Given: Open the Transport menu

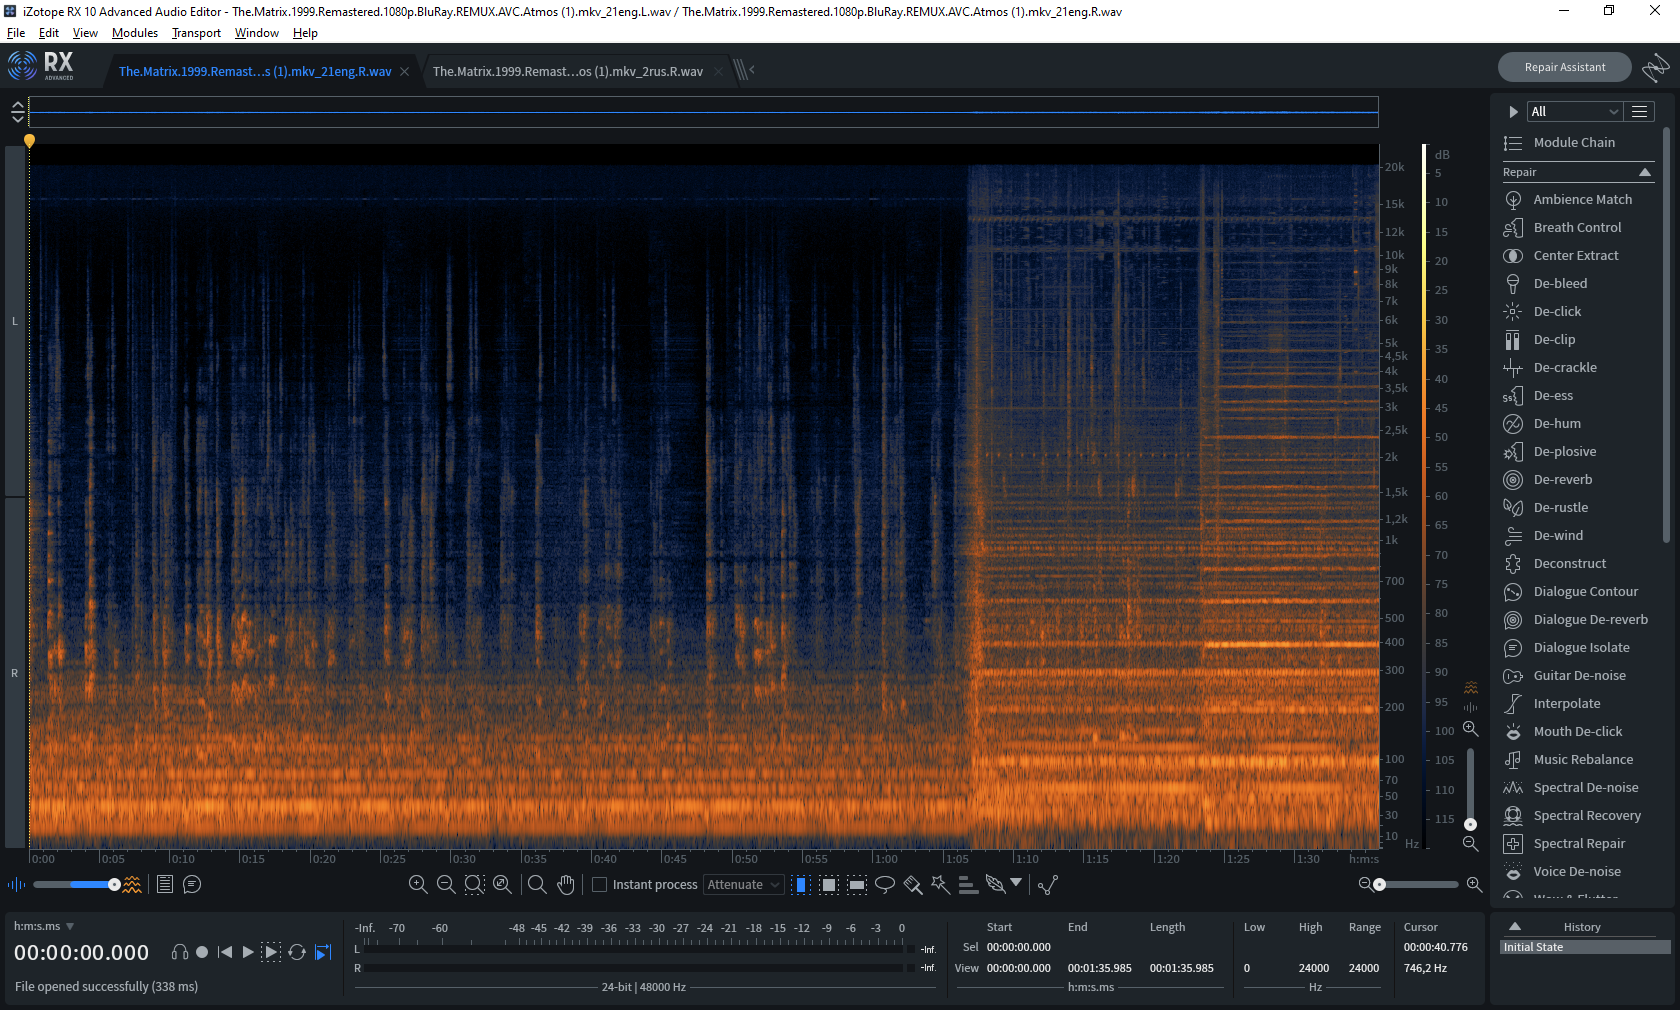Looking at the screenshot, I should (196, 33).
